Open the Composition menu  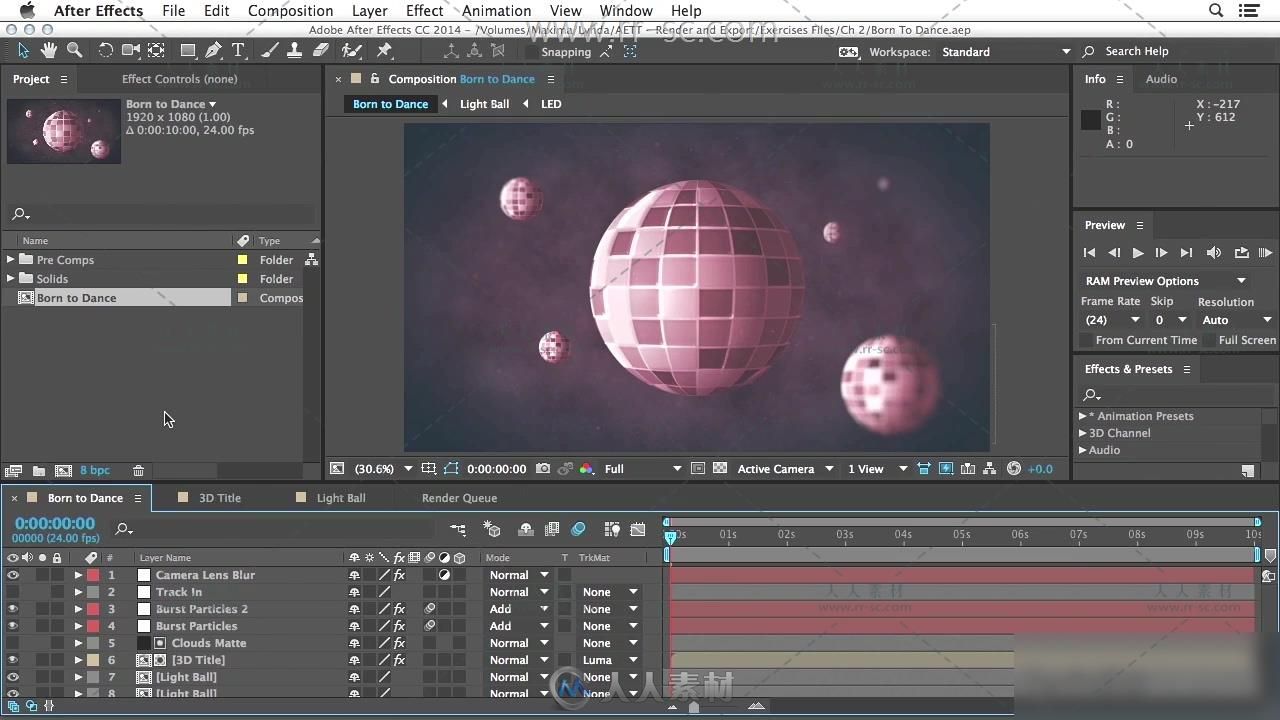[290, 10]
